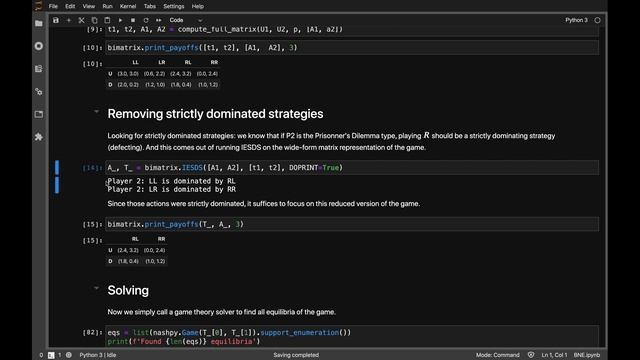Image resolution: width=640 pixels, height=360 pixels.
Task: Select heading Removing strictly dominated strategies
Action: (215, 114)
